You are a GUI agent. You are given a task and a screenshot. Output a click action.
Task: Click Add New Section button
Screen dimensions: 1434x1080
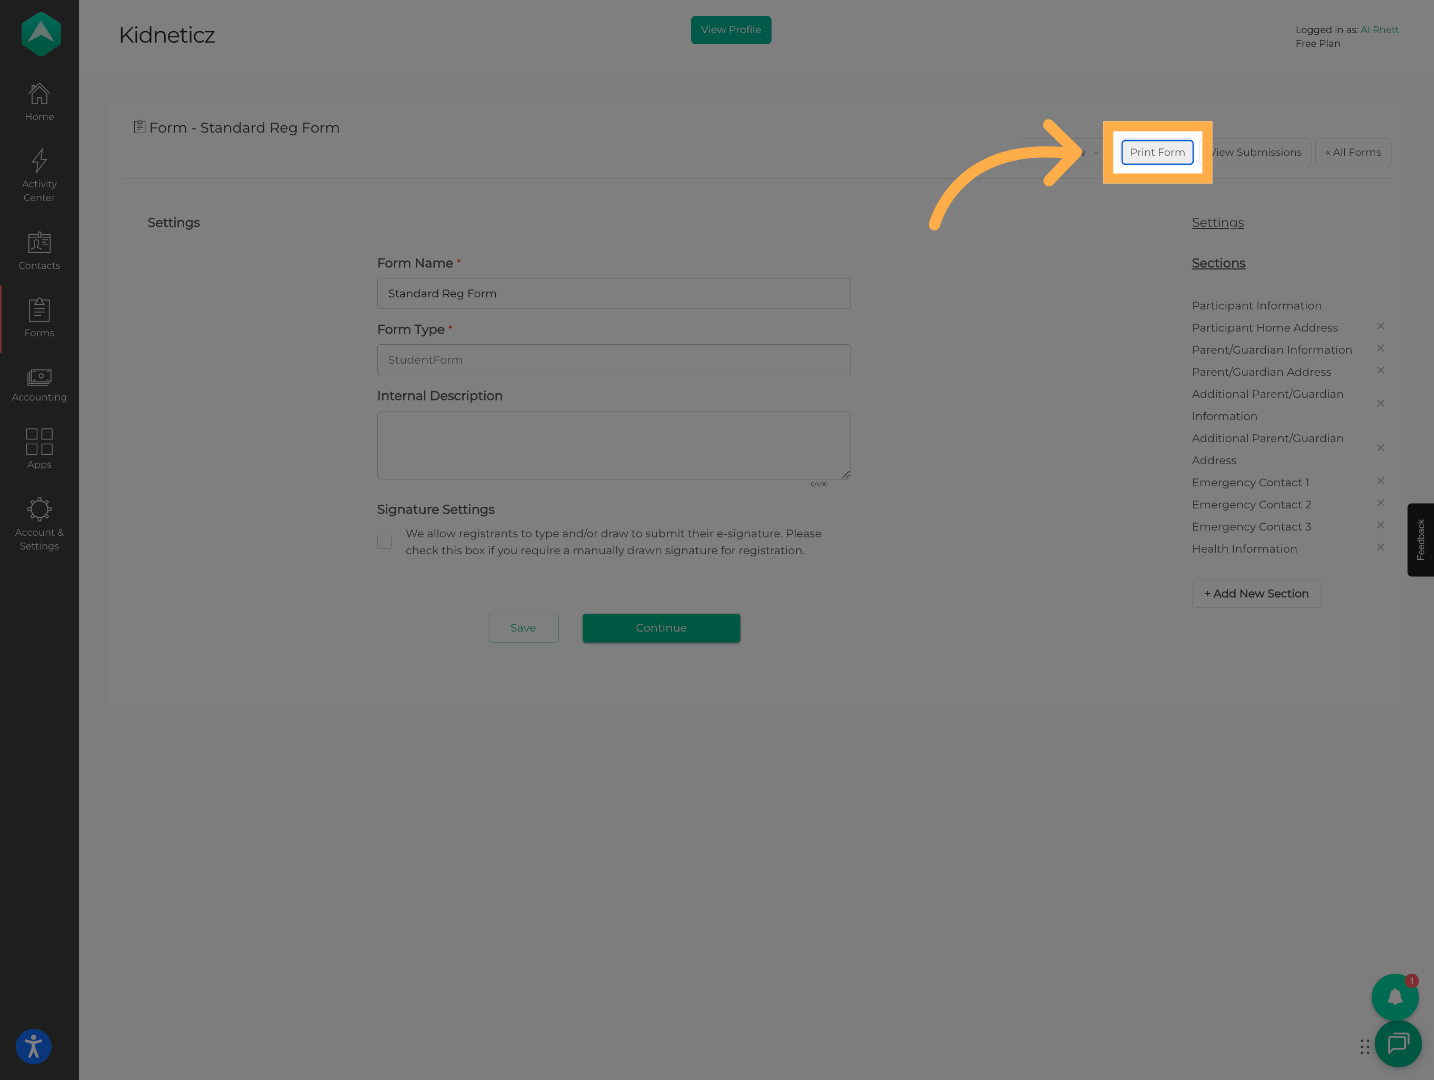click(x=1256, y=594)
